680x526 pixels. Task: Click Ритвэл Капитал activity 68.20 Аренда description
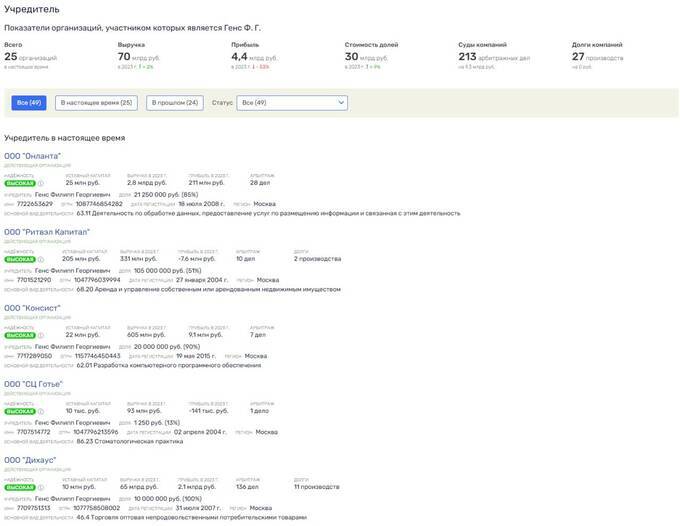(209, 289)
